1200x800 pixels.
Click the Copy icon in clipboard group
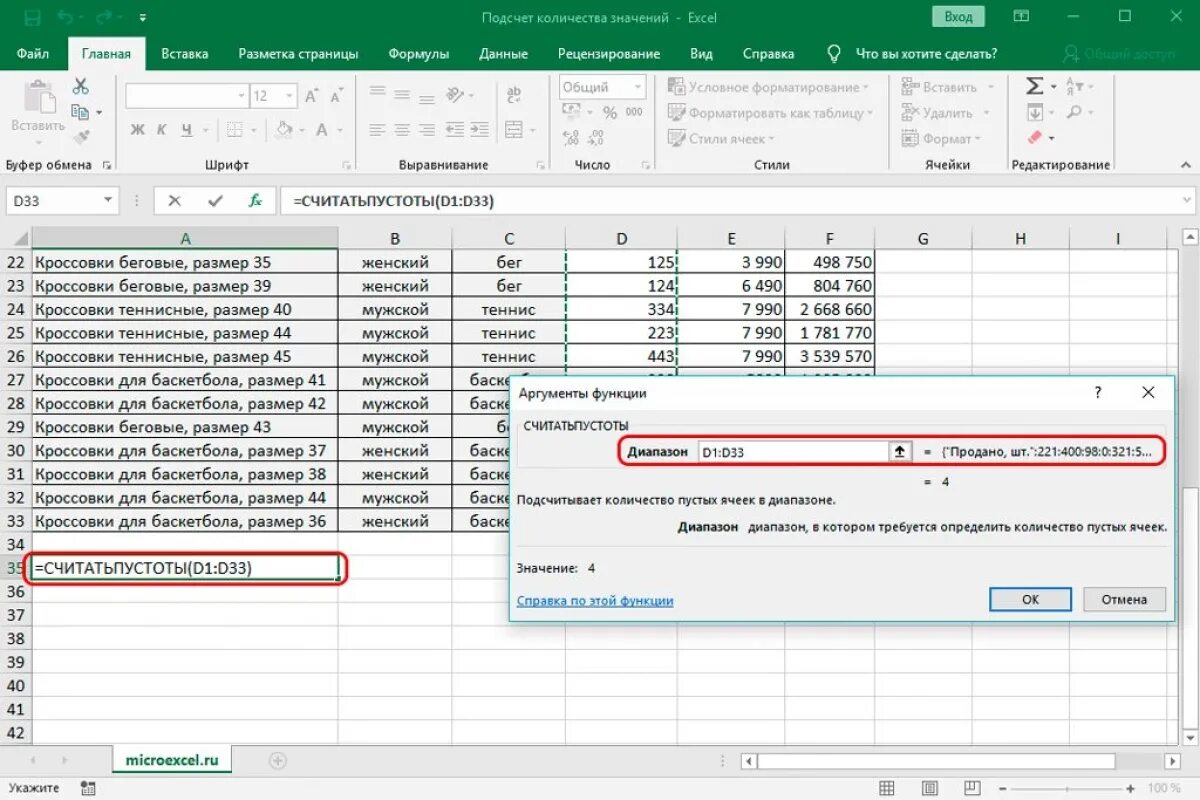80,113
